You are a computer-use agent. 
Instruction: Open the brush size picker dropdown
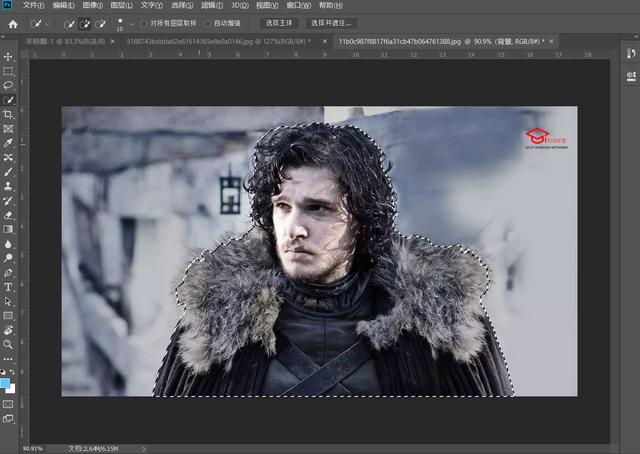131,25
